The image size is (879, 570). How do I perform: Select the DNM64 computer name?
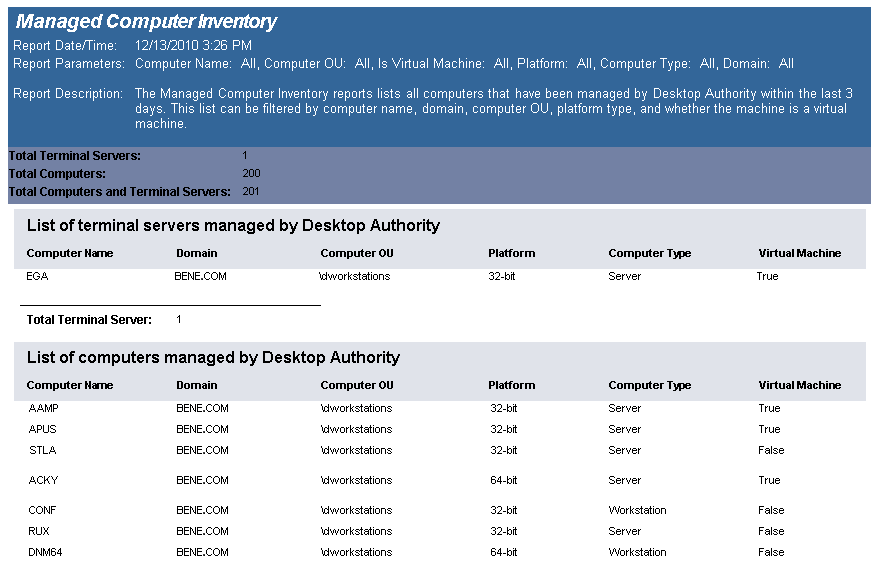click(46, 552)
